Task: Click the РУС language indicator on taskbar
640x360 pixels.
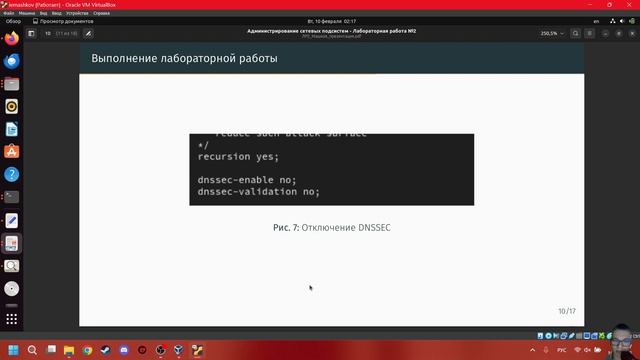Action: click(562, 350)
